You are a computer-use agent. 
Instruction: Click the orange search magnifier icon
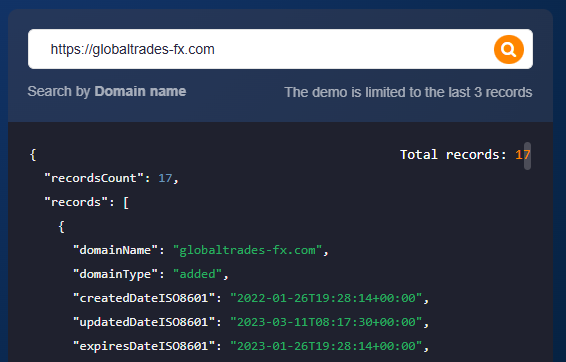tap(509, 49)
